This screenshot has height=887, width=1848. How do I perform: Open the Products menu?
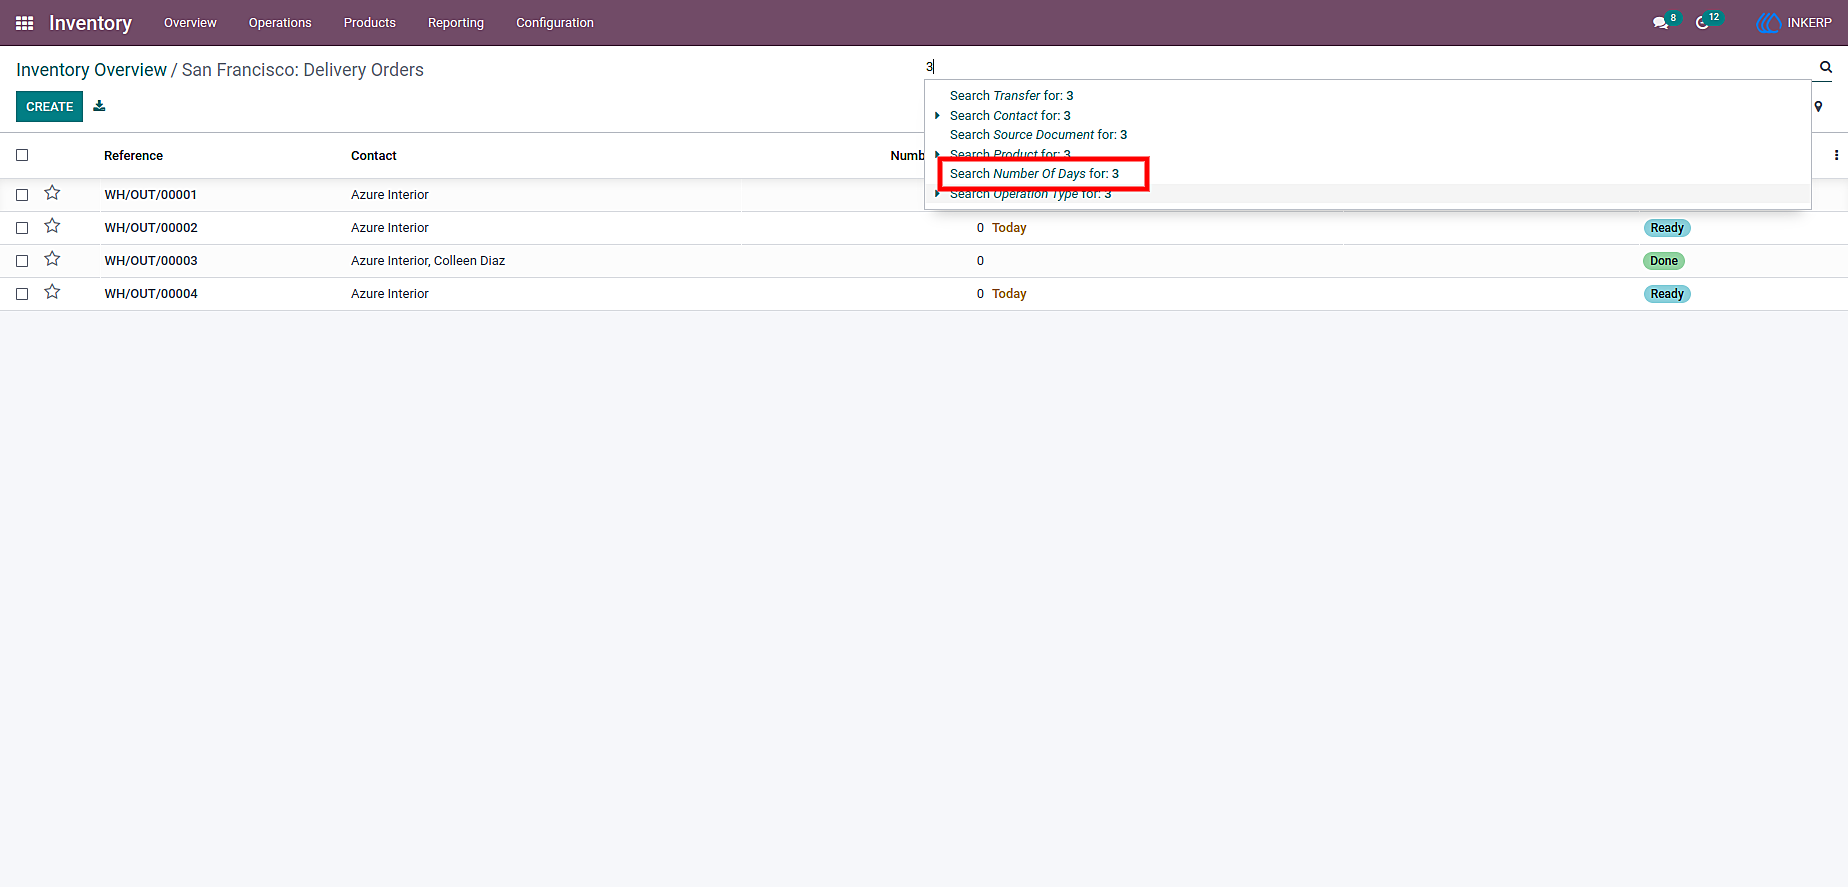point(370,23)
